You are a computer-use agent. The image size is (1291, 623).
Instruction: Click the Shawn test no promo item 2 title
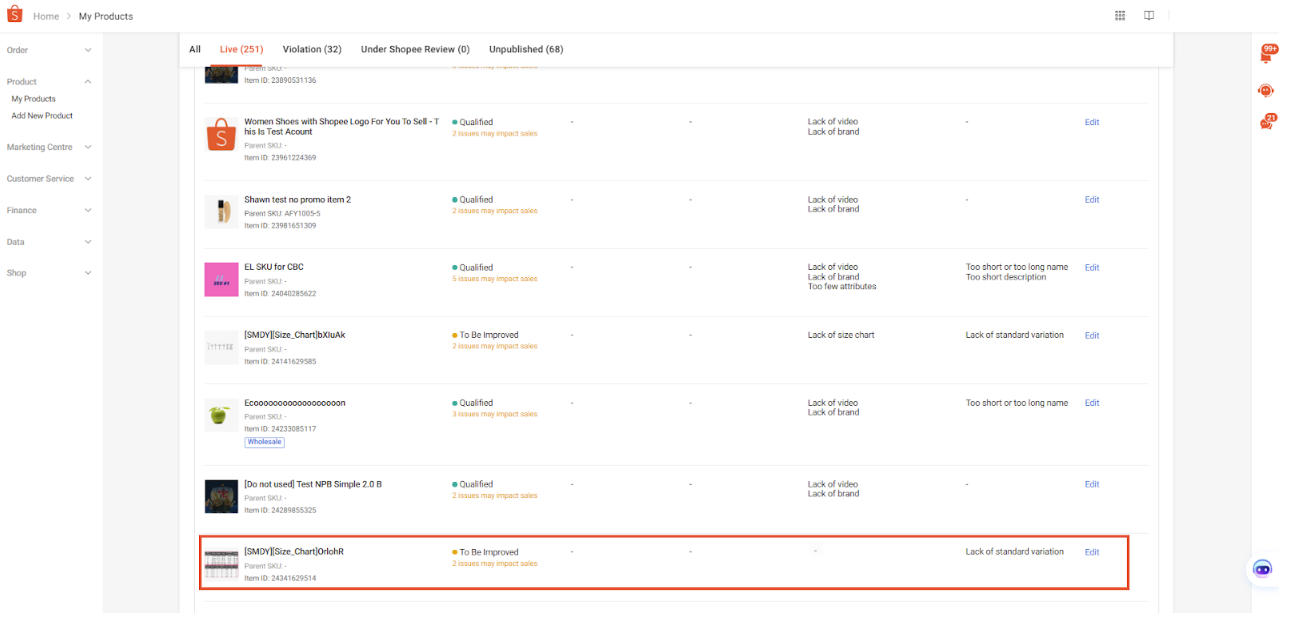coord(298,200)
